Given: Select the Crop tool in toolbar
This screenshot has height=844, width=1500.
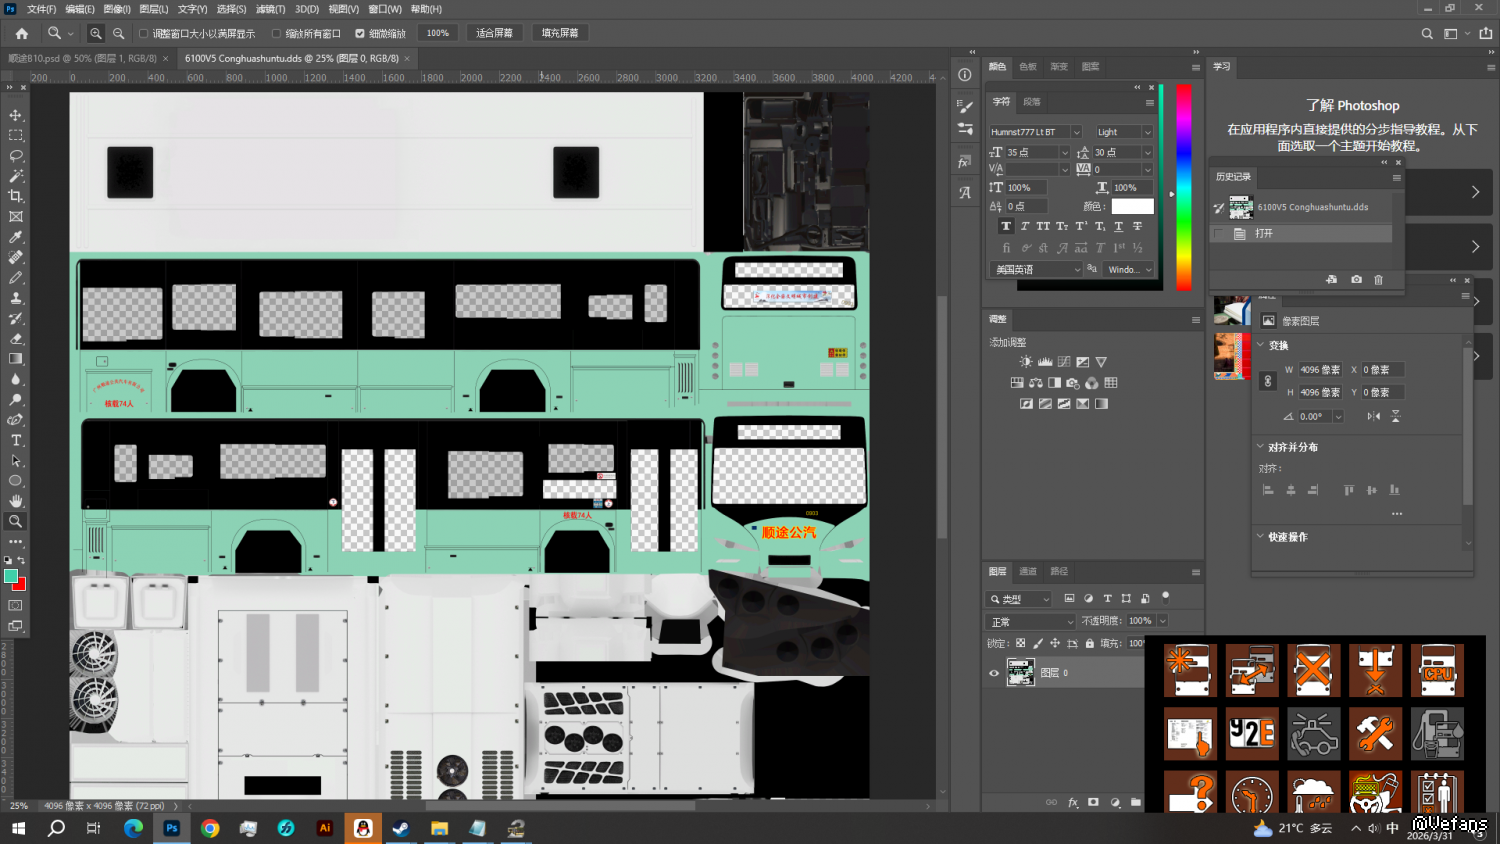Looking at the screenshot, I should tap(16, 196).
